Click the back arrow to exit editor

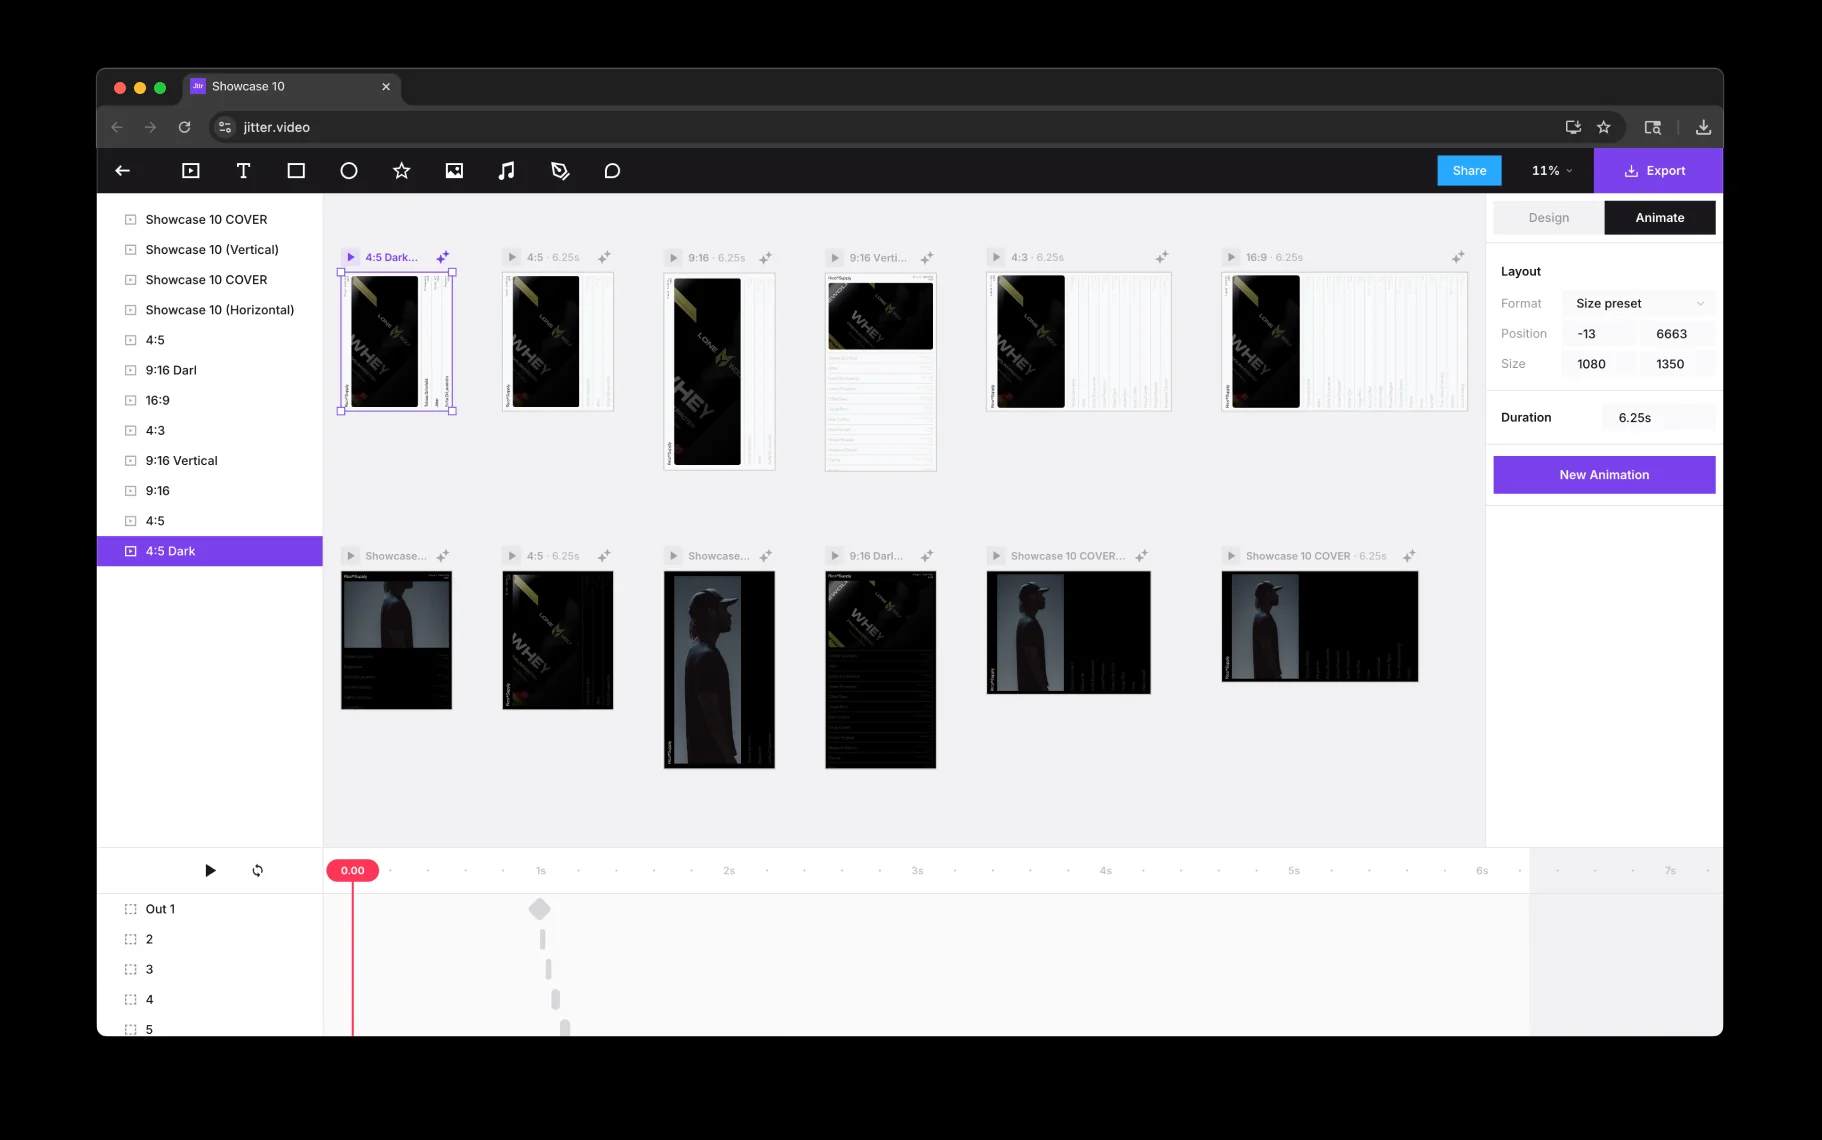(x=123, y=171)
